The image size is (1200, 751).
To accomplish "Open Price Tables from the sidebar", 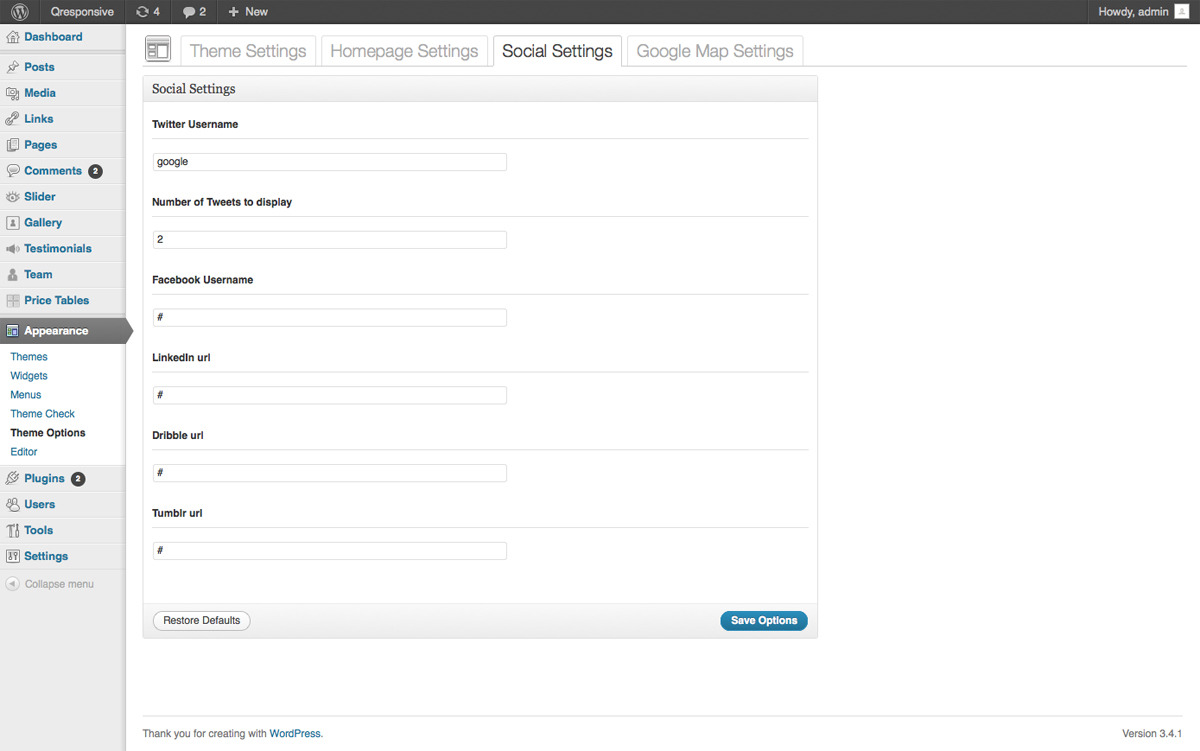I will [x=56, y=301].
